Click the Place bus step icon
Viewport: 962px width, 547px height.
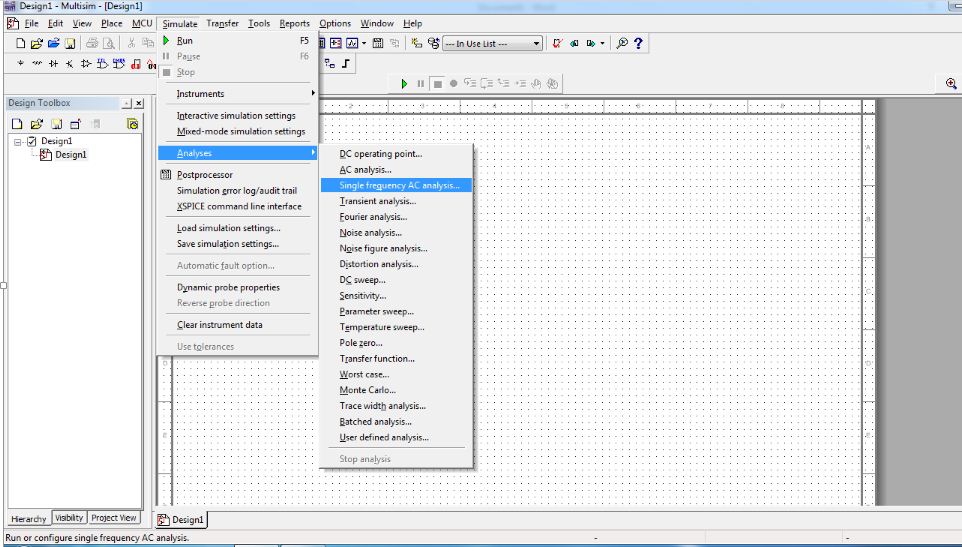click(346, 63)
